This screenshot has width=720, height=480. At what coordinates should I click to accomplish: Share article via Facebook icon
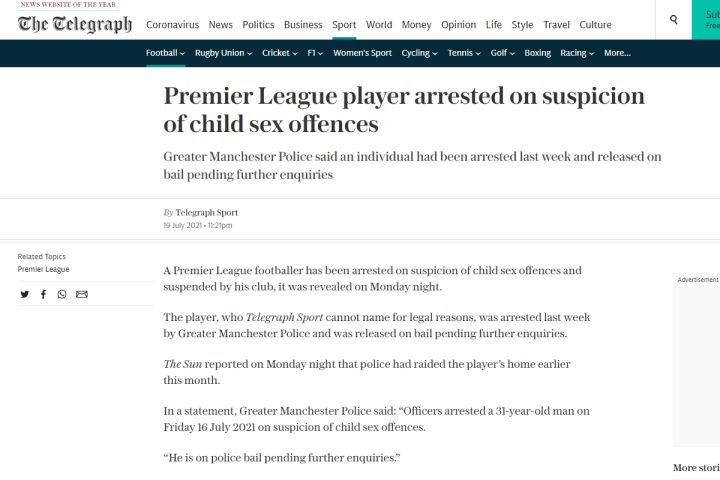click(43, 294)
